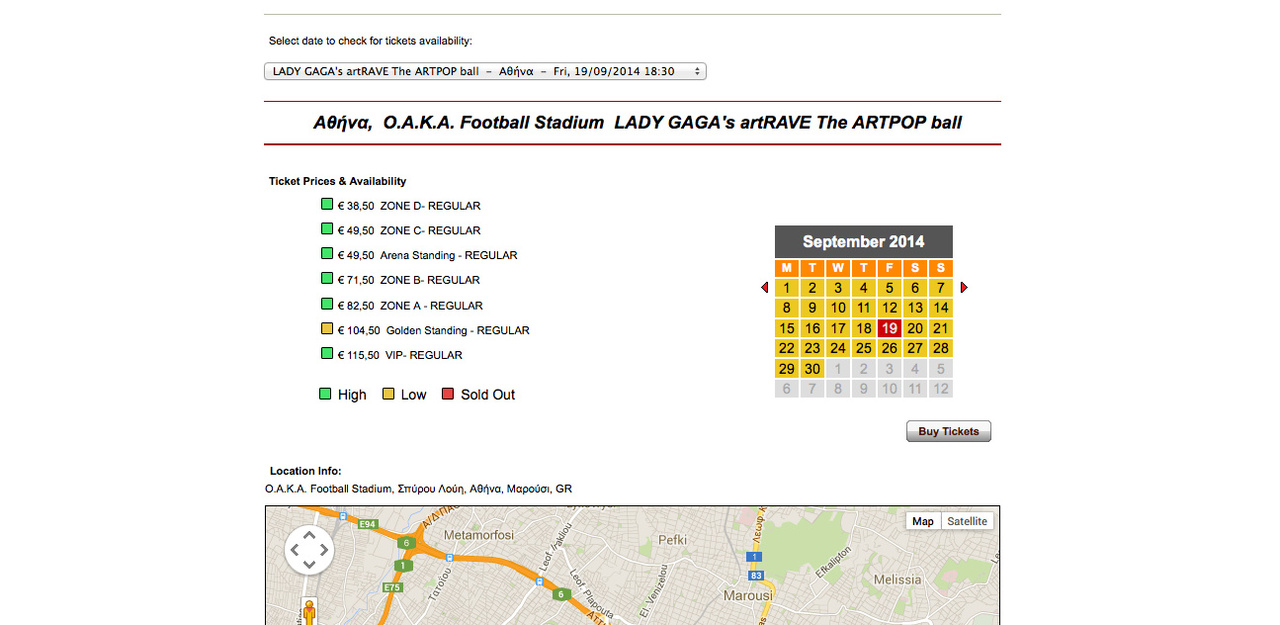
Task: Click the next month red arrow
Action: click(x=964, y=288)
